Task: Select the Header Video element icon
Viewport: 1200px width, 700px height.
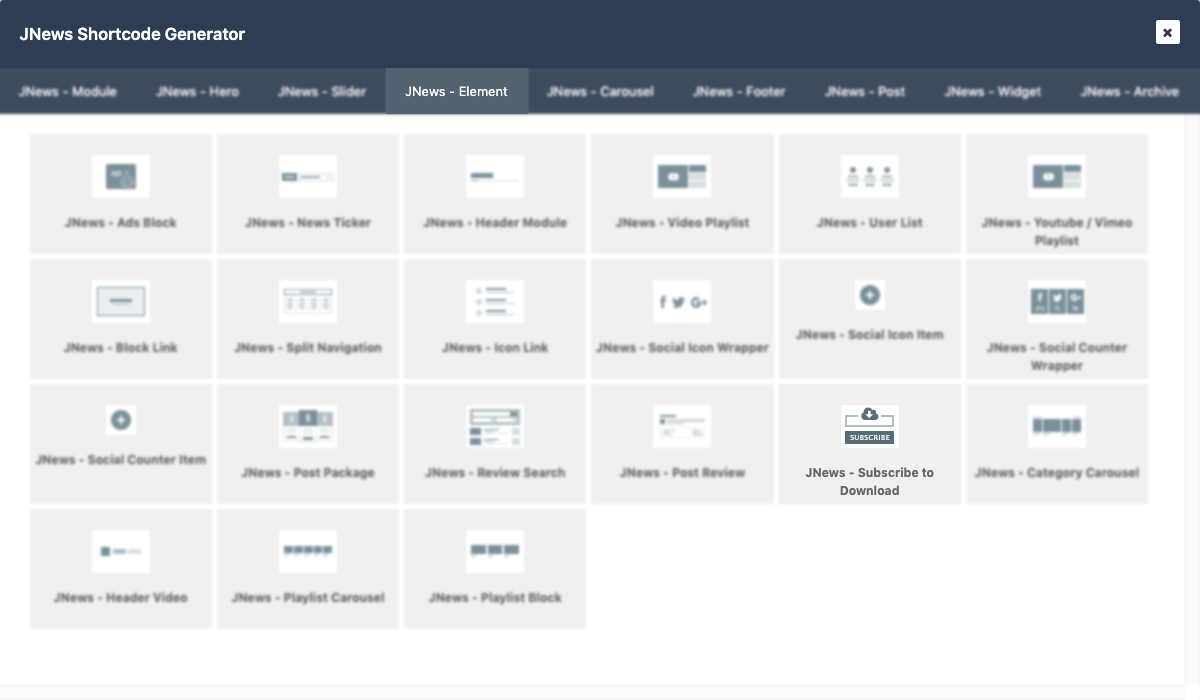Action: point(121,552)
